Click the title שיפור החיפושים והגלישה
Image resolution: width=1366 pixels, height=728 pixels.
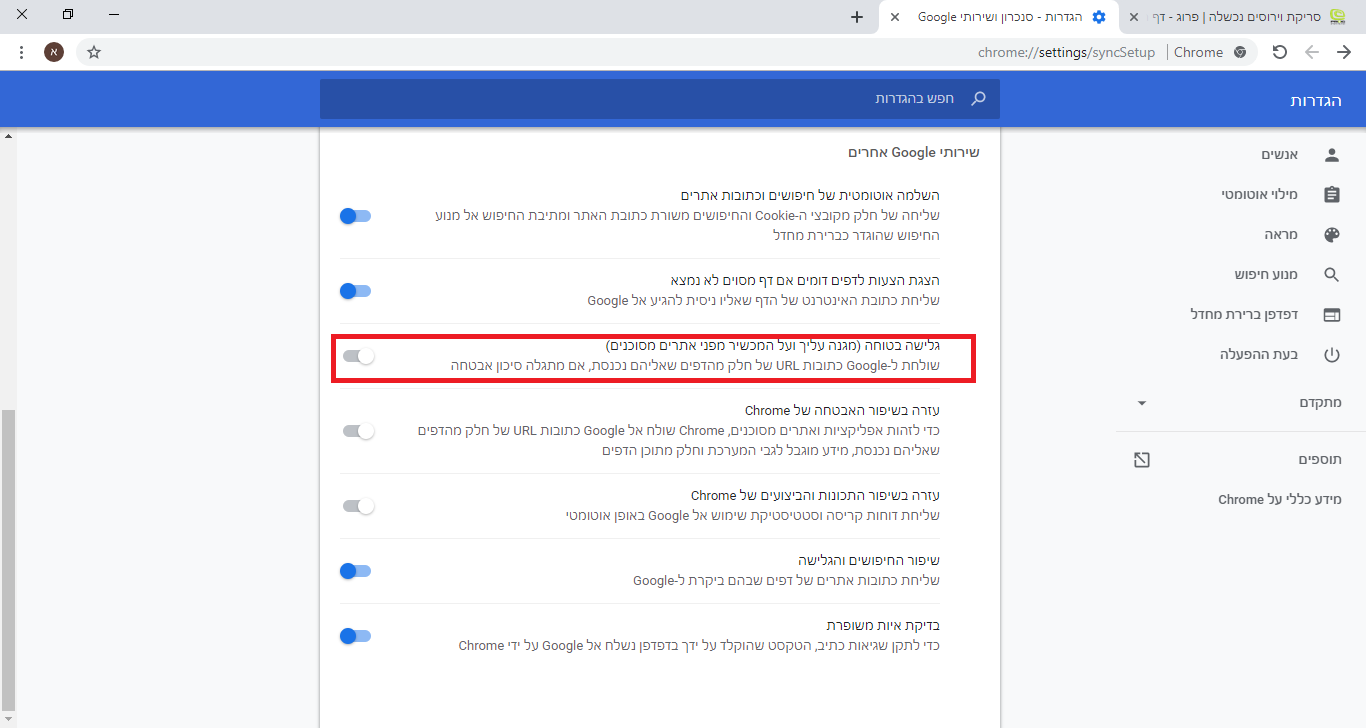tap(869, 560)
